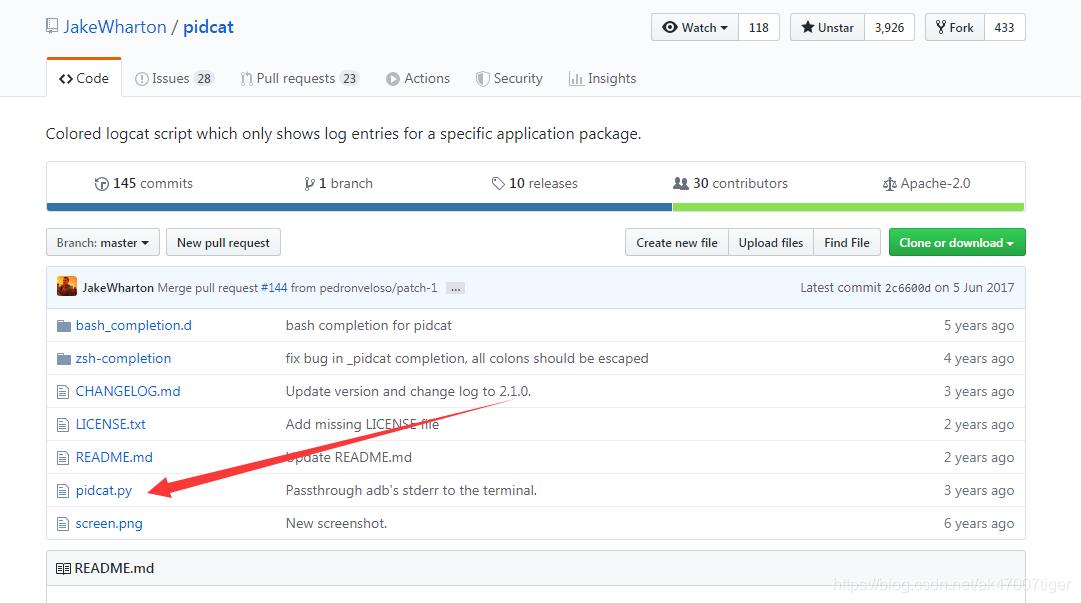The image size is (1081, 603).
Task: Click the file icon for CHANGELOG.md
Action: [x=63, y=392]
